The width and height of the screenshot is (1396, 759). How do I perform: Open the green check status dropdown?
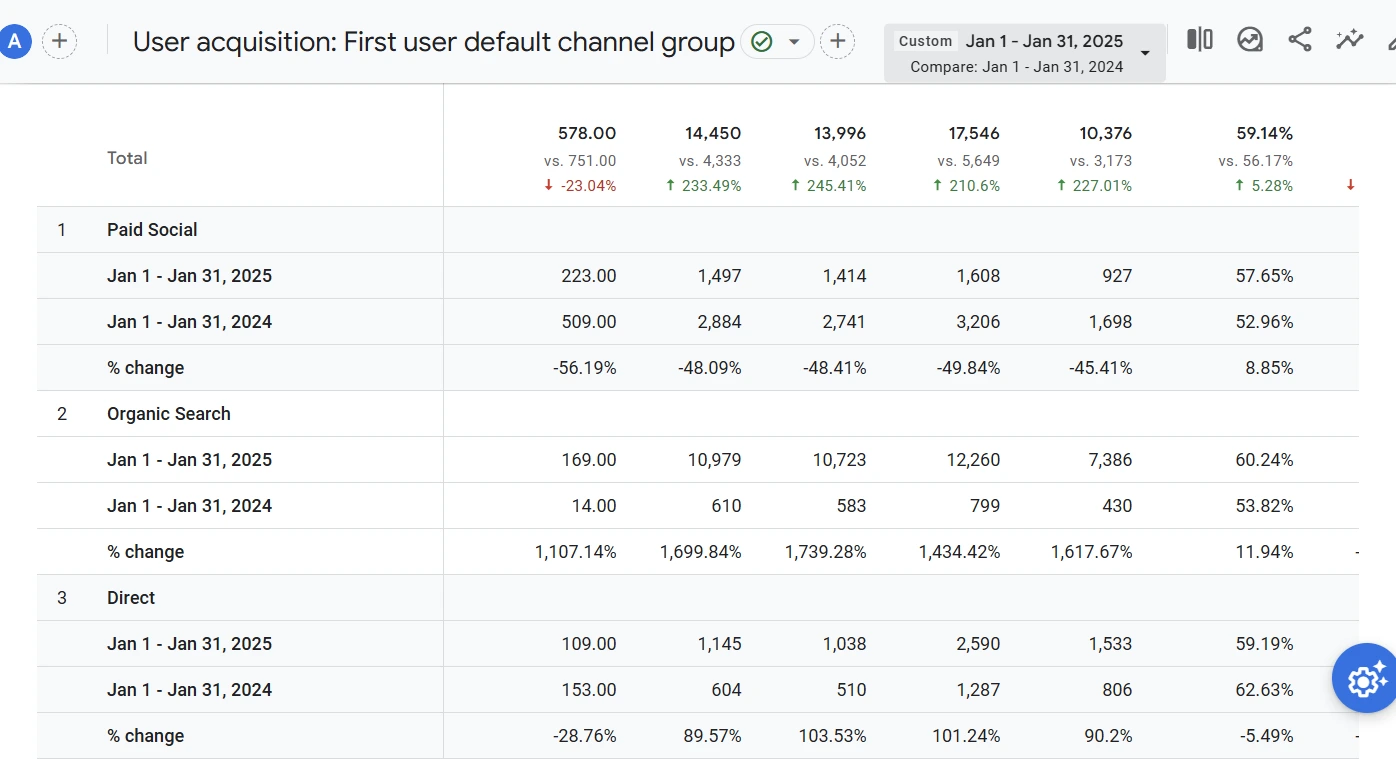(777, 42)
